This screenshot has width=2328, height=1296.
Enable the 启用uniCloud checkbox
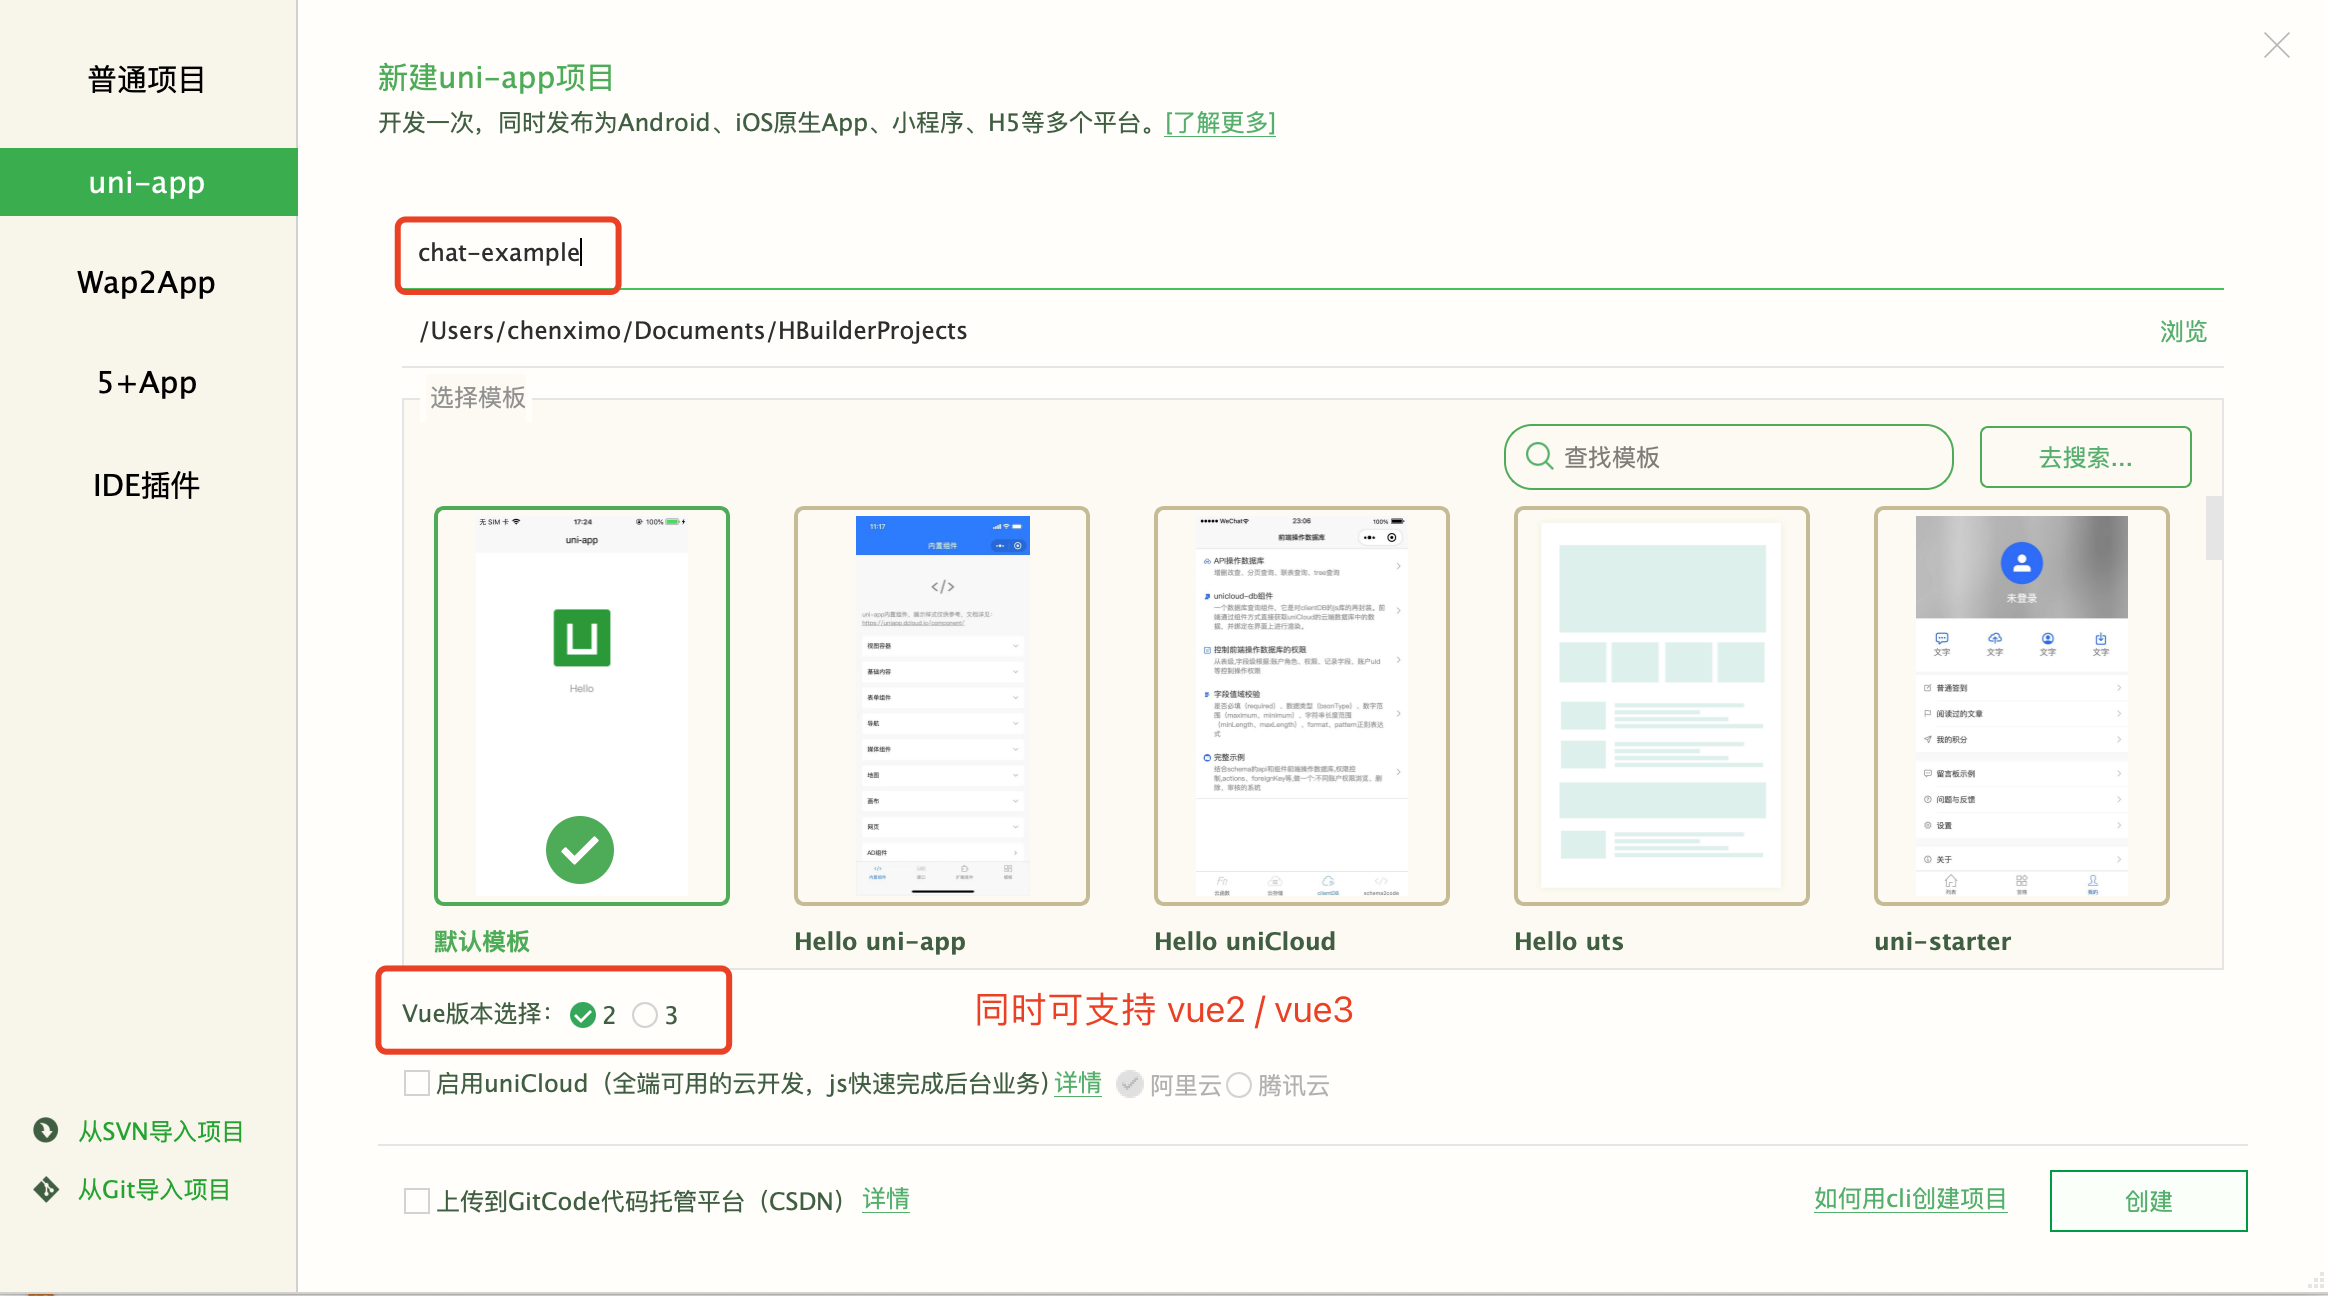coord(417,1083)
